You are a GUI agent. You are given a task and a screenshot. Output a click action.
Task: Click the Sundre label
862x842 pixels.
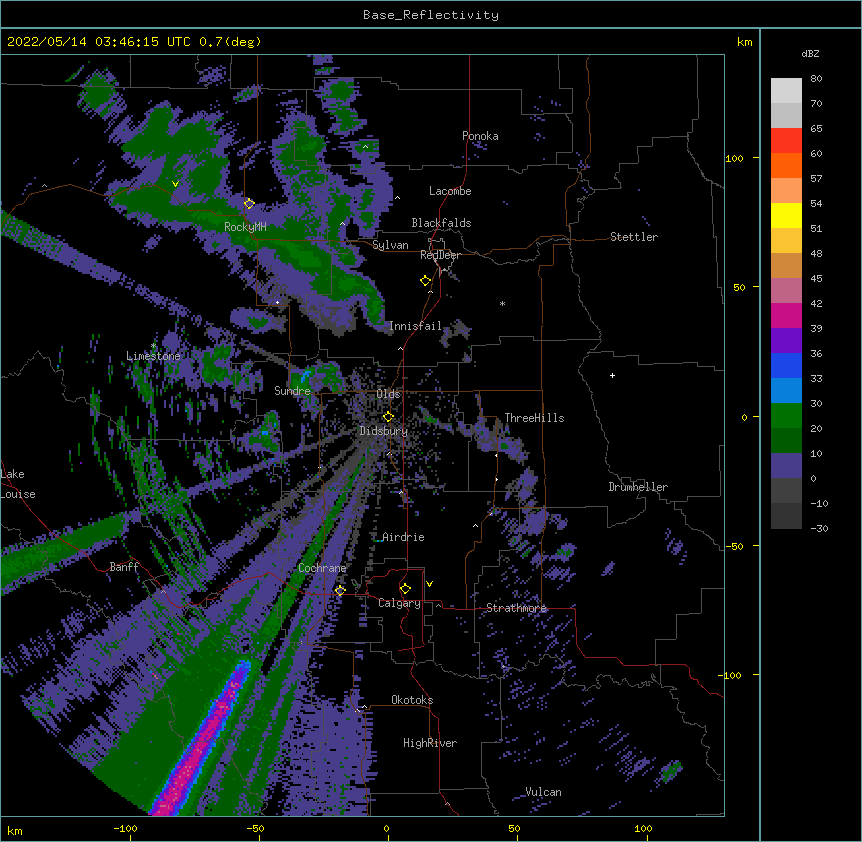click(x=292, y=391)
